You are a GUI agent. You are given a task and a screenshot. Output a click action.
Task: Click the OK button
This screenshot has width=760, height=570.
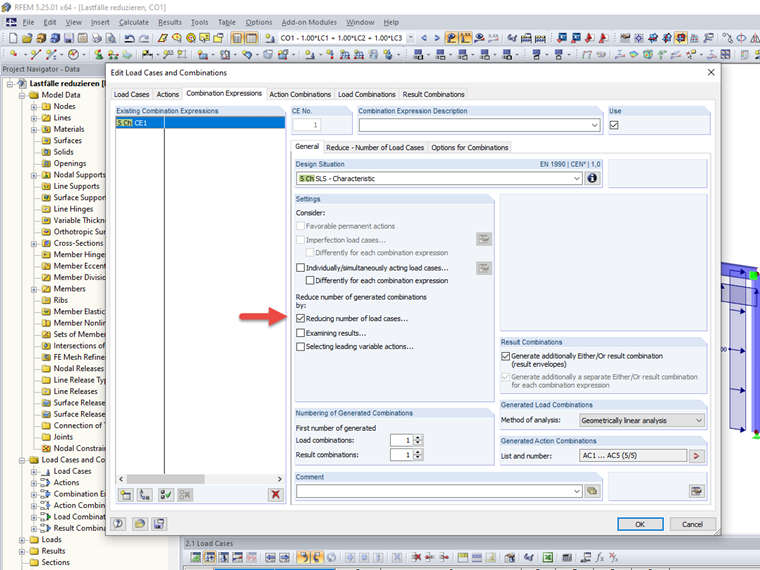pos(640,524)
